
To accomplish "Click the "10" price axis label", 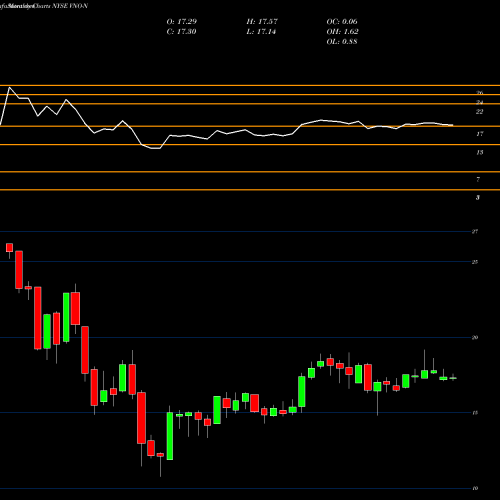I will (475, 489).
